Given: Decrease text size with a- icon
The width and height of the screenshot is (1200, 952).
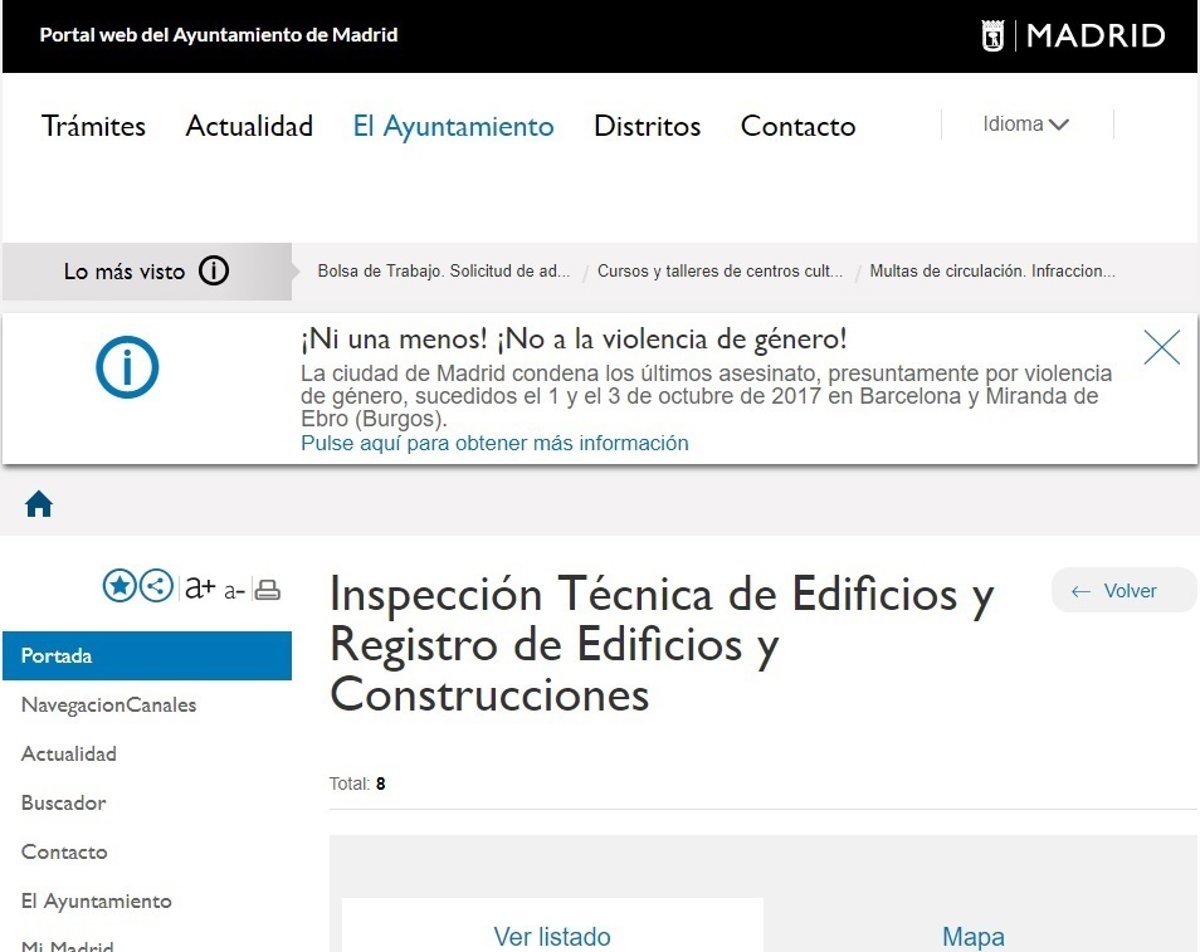Looking at the screenshot, I should click(234, 591).
